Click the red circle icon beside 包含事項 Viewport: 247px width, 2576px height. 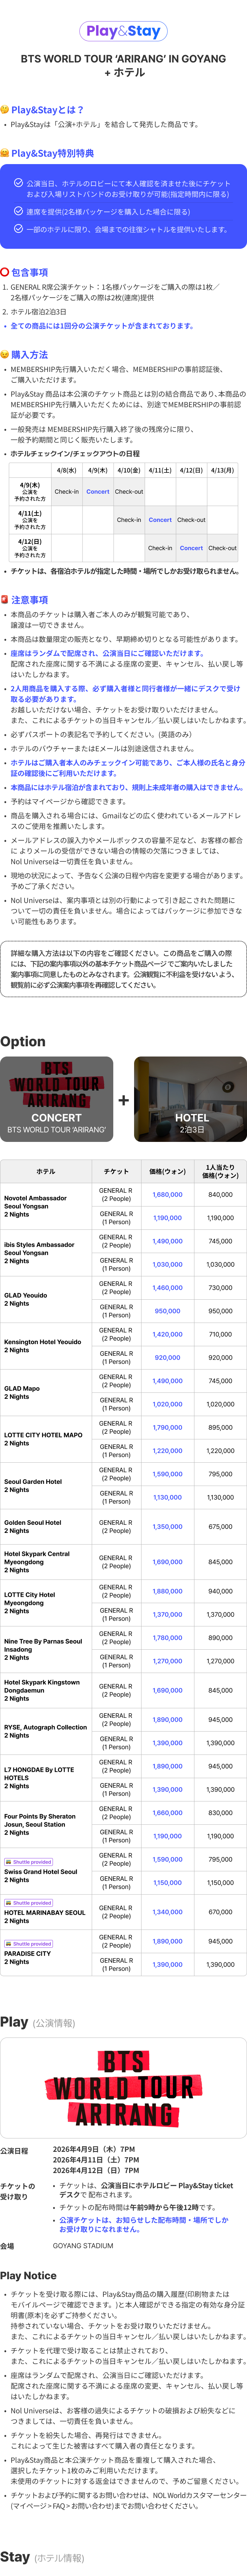[5, 272]
